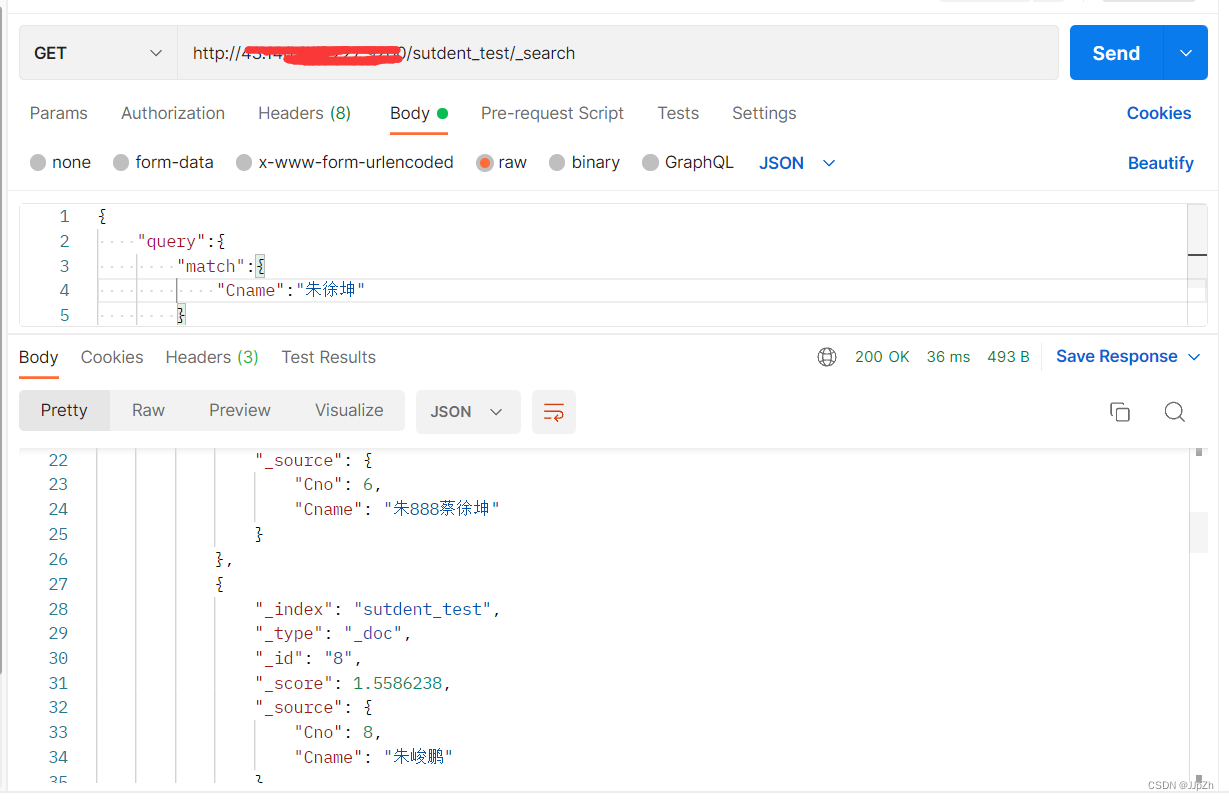Viewport: 1229px width, 800px height.
Task: Choose x-www-form-urlencoded body type
Action: [x=244, y=162]
